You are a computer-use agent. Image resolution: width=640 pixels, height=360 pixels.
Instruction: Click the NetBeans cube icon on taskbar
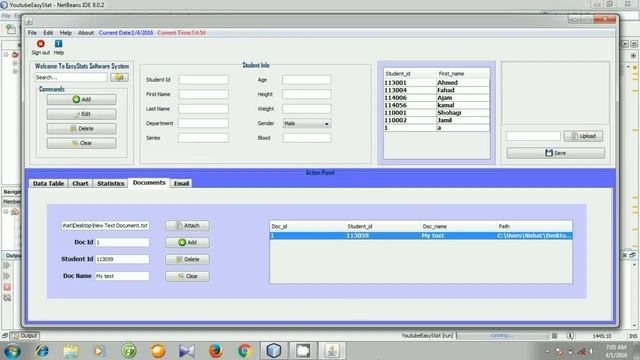[x=274, y=351]
